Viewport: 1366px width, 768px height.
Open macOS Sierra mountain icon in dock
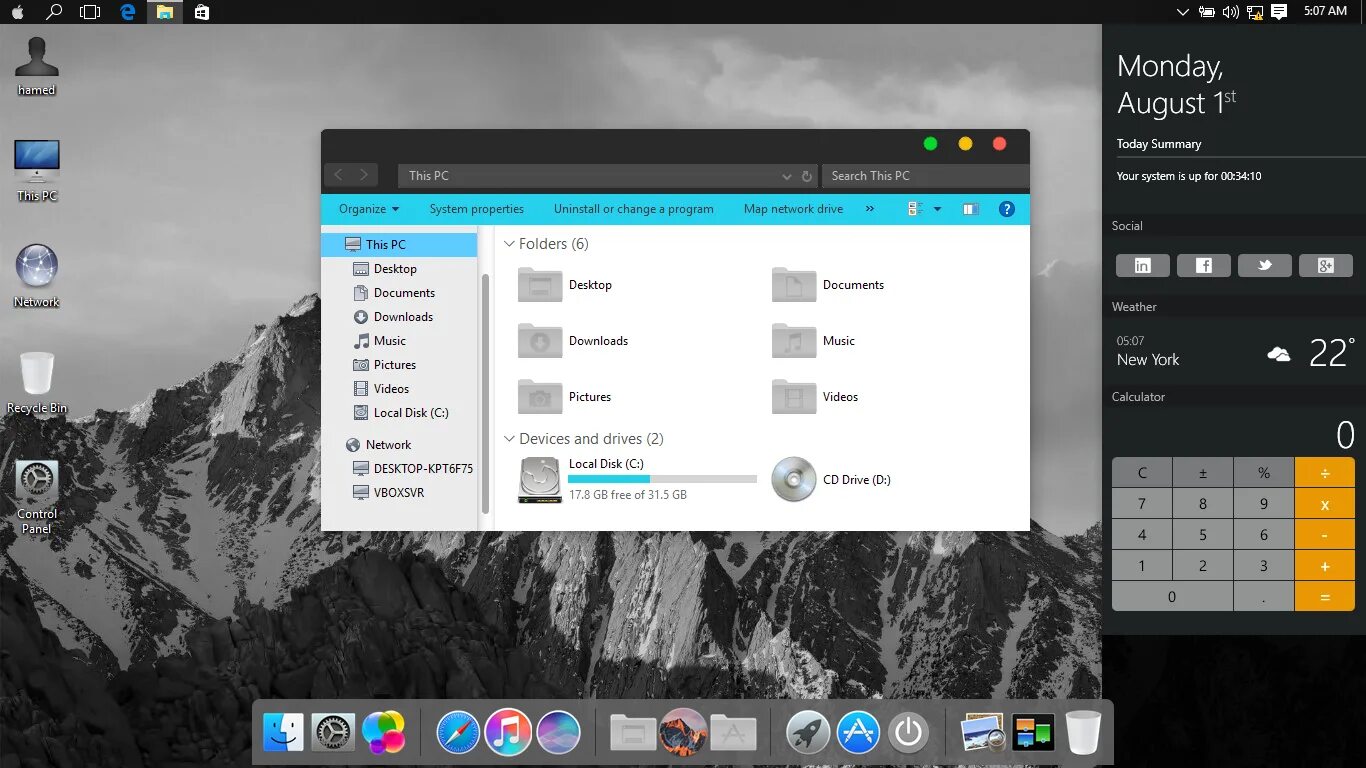(x=683, y=733)
